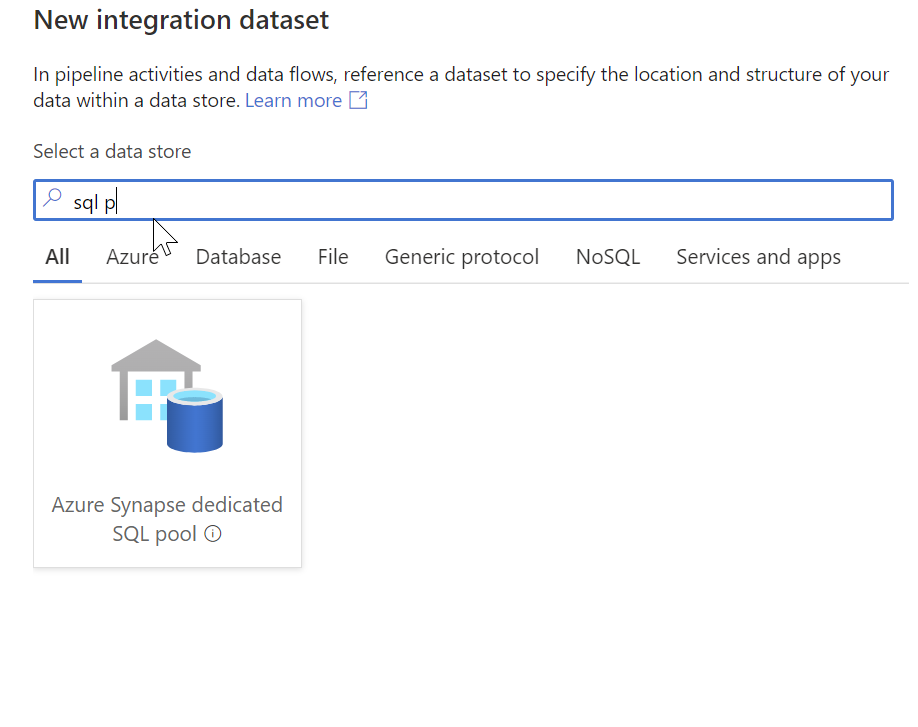Click the magnifier search icon
Viewport: 918px width, 727px height.
[x=53, y=198]
